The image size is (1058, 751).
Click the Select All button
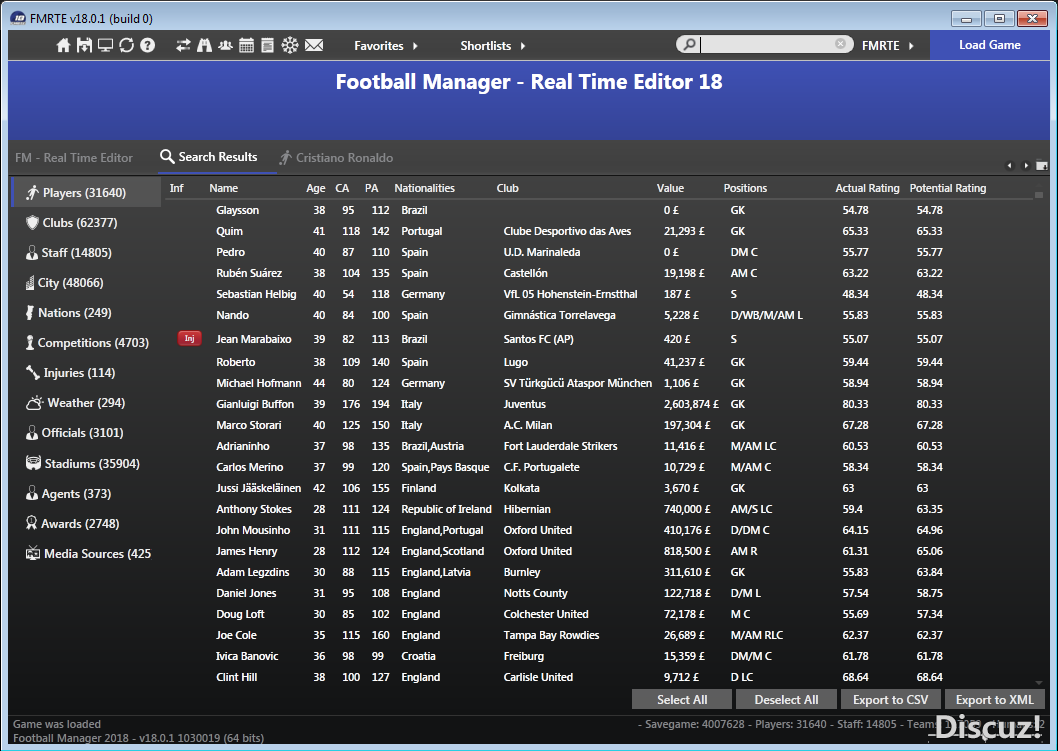pos(681,700)
